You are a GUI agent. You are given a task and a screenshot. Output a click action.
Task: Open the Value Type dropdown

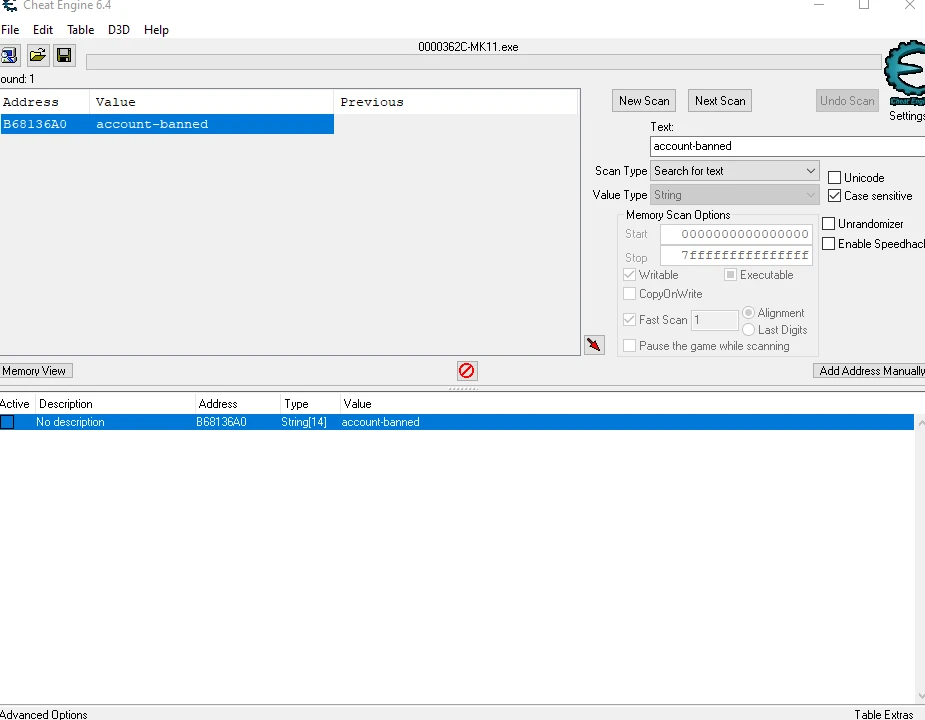pos(734,195)
